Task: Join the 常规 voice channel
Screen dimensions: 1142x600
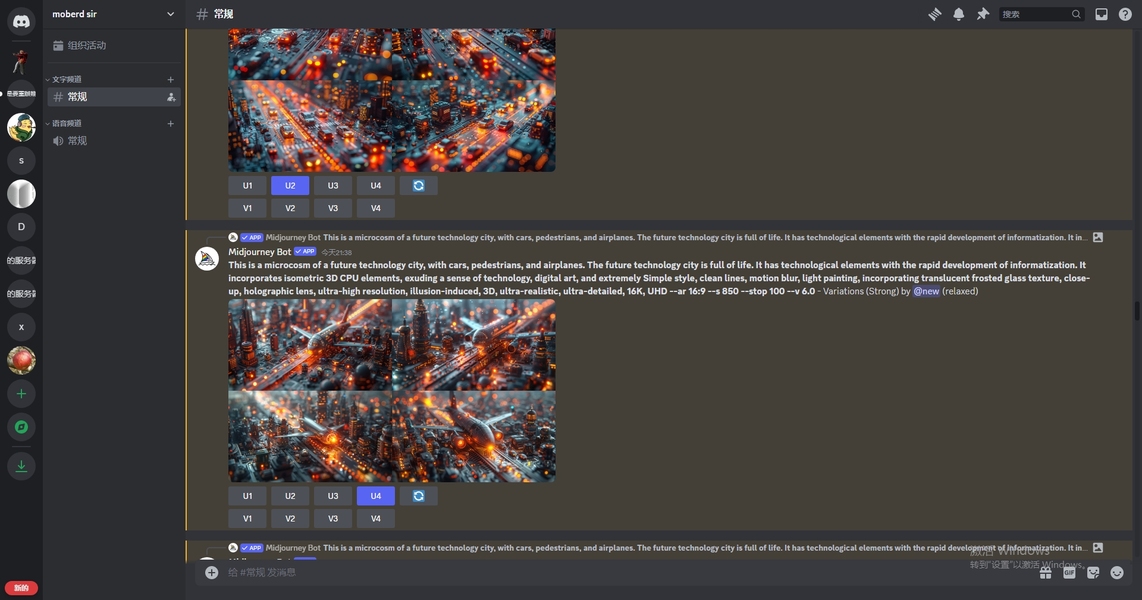Action: tap(114, 141)
